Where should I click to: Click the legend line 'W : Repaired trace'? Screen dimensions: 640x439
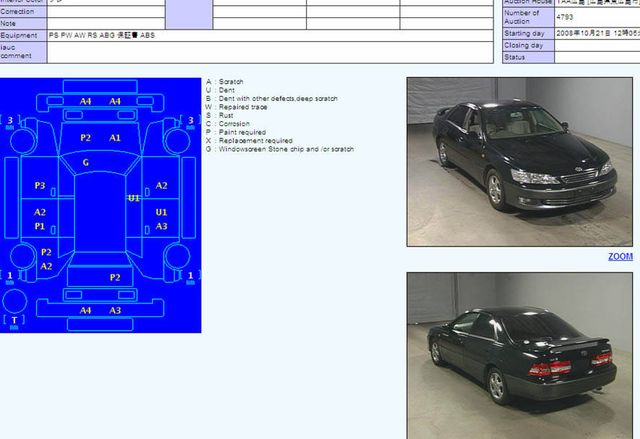237,107
